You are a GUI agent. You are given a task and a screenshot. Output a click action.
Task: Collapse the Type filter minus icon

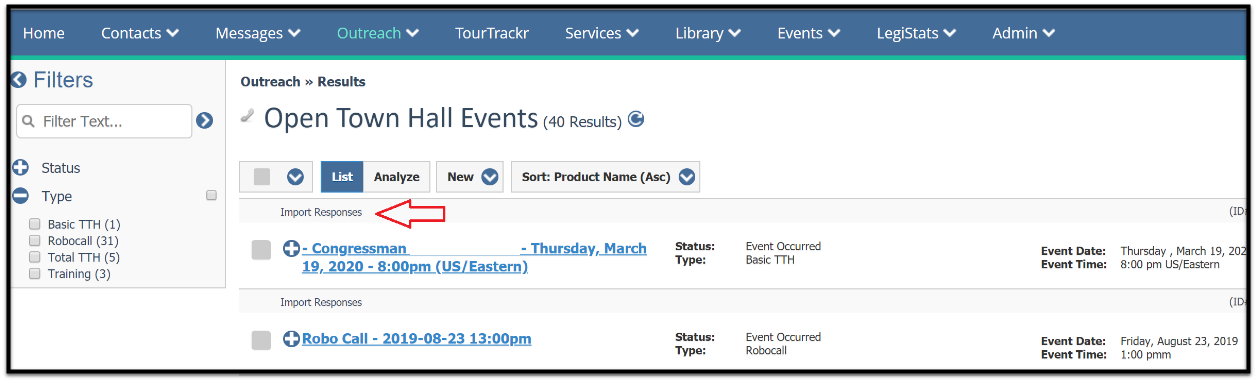pos(20,196)
